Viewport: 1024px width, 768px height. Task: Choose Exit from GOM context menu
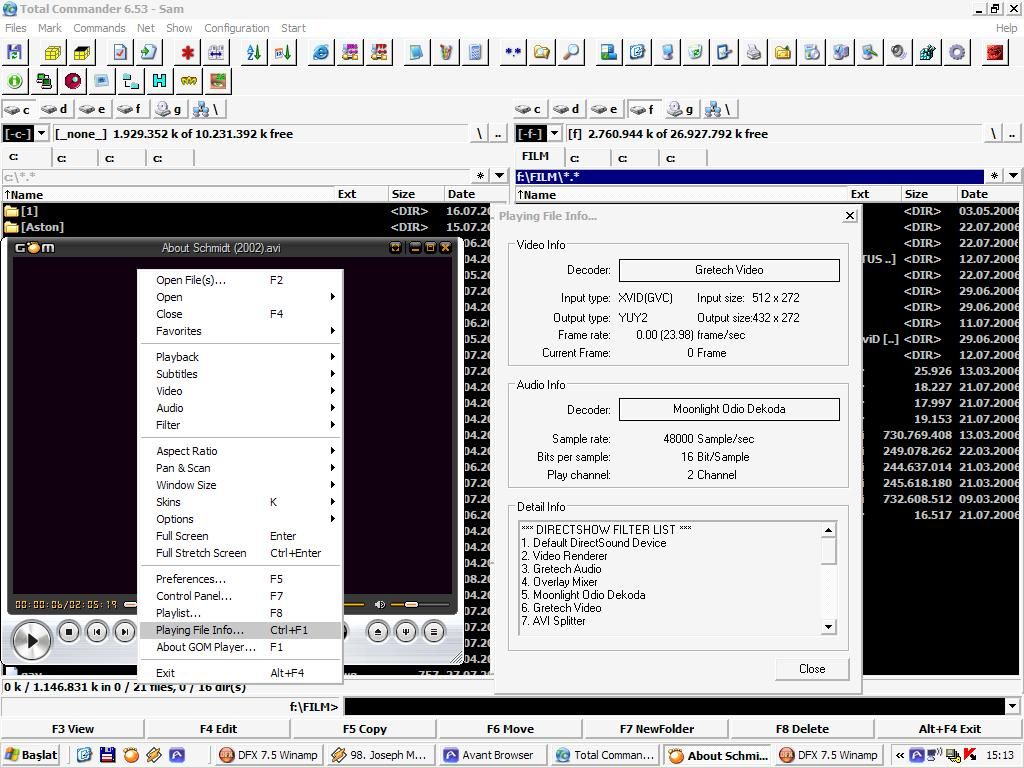pyautogui.click(x=240, y=673)
